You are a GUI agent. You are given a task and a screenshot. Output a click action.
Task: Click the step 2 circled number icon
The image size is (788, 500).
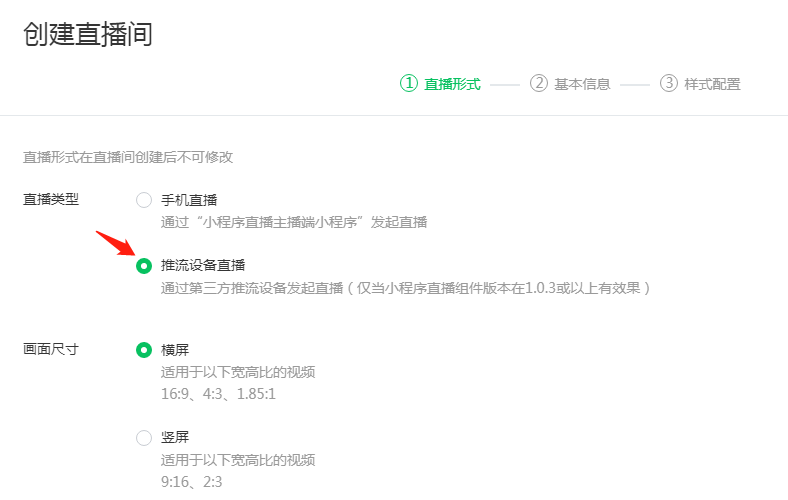pos(539,84)
